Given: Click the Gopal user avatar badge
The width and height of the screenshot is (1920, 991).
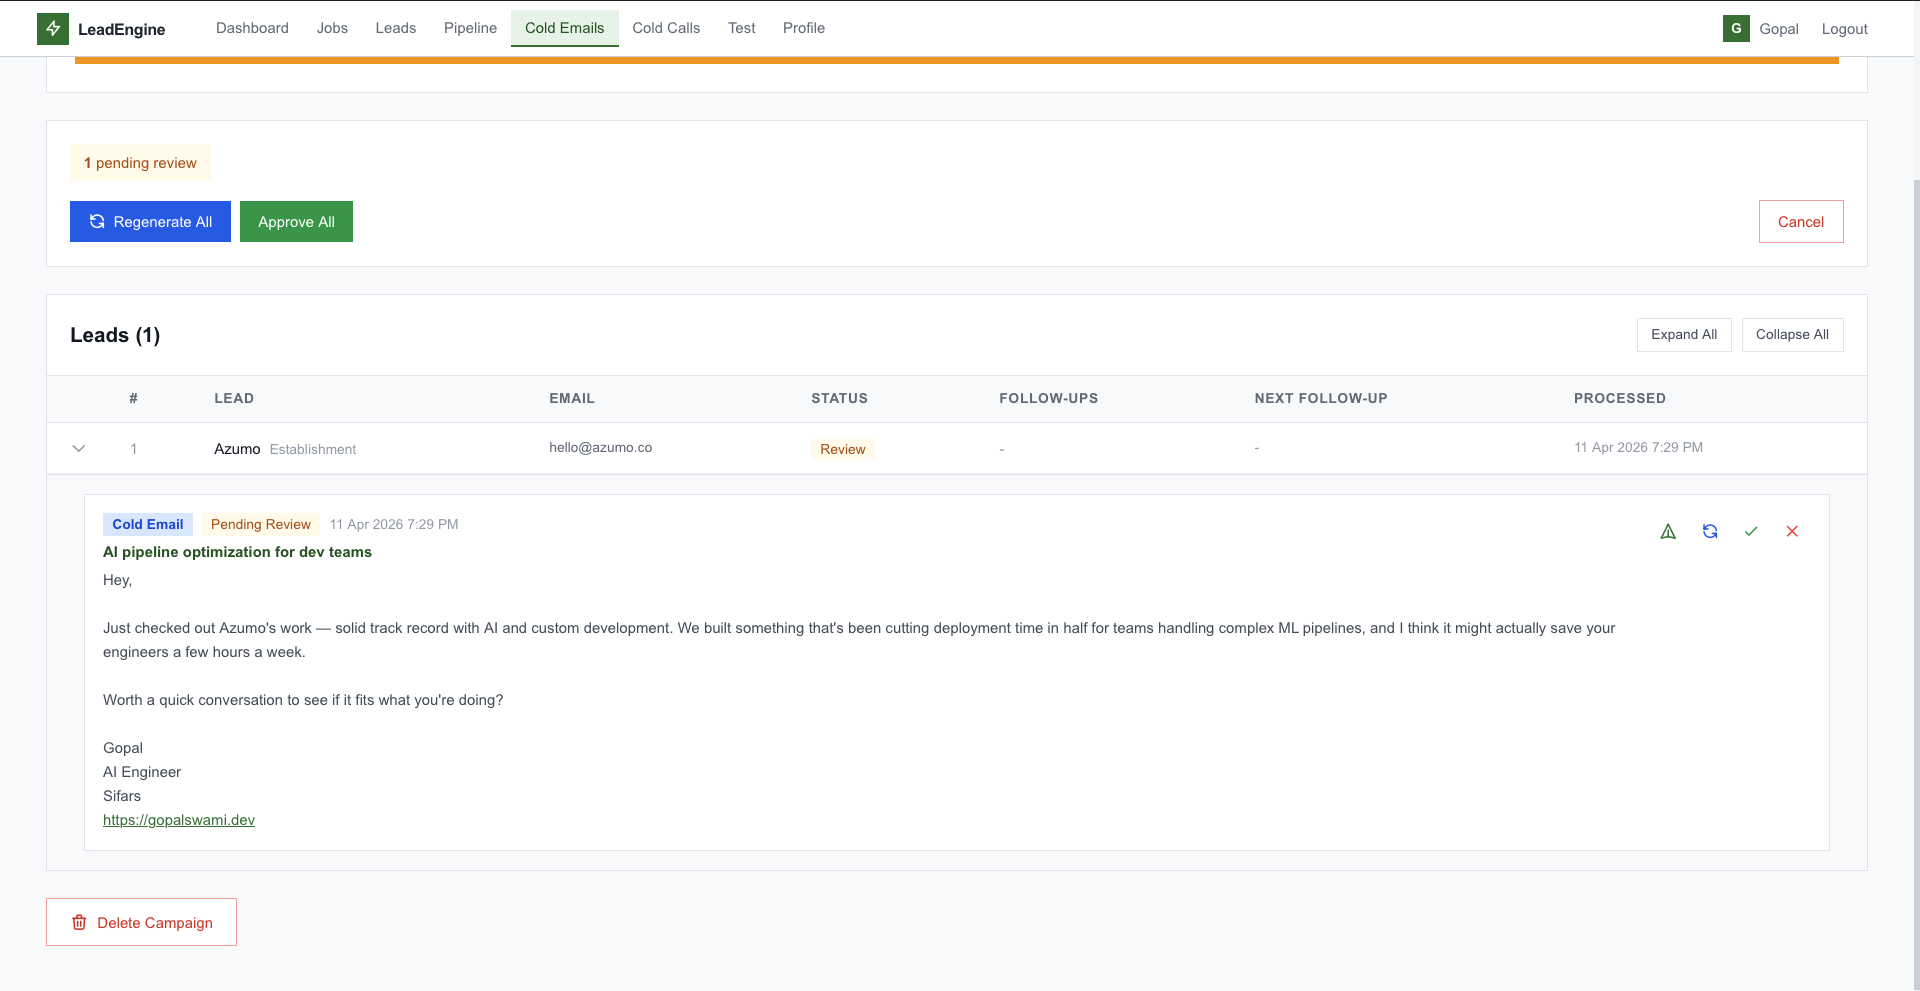Looking at the screenshot, I should point(1736,29).
